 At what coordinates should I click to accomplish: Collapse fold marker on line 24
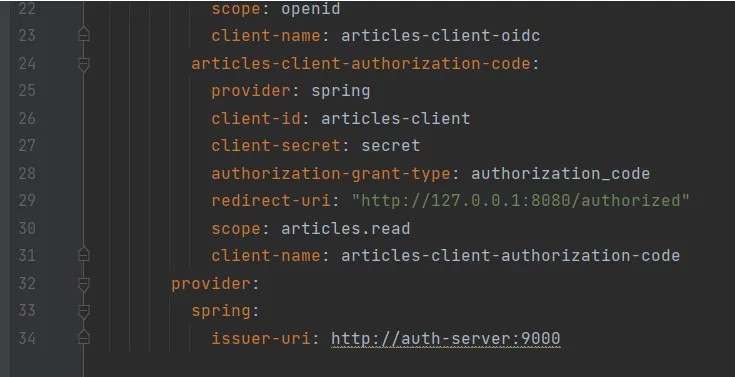pos(83,64)
